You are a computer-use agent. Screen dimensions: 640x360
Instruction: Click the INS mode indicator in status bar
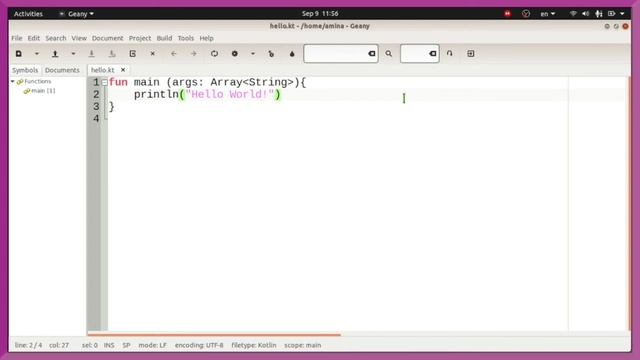pyautogui.click(x=109, y=345)
